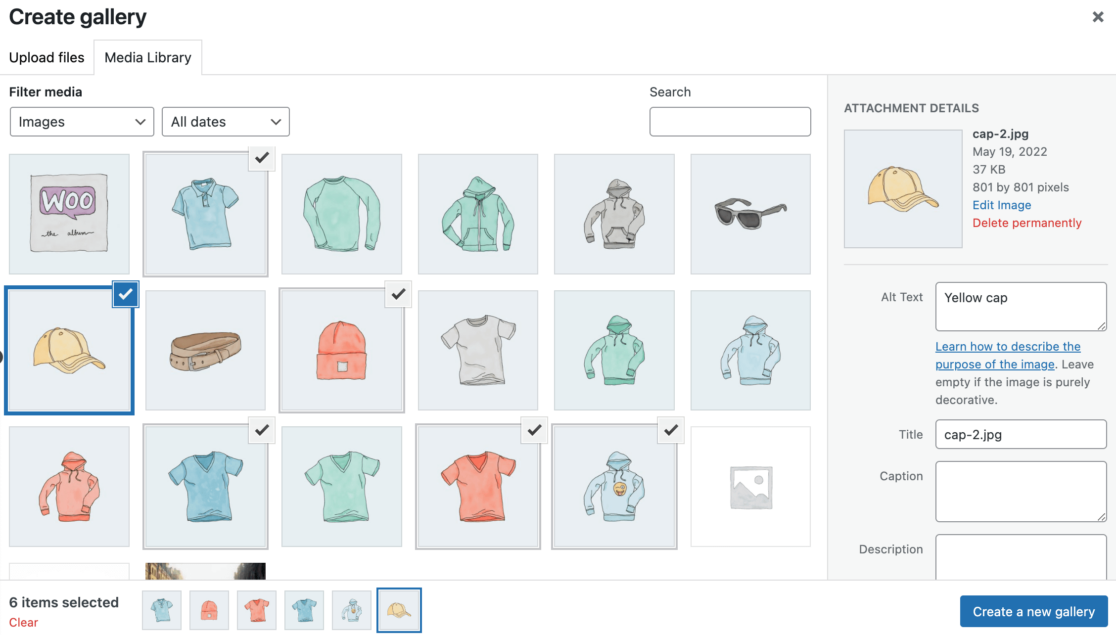Open the All dates filter dropdown

pyautogui.click(x=225, y=121)
